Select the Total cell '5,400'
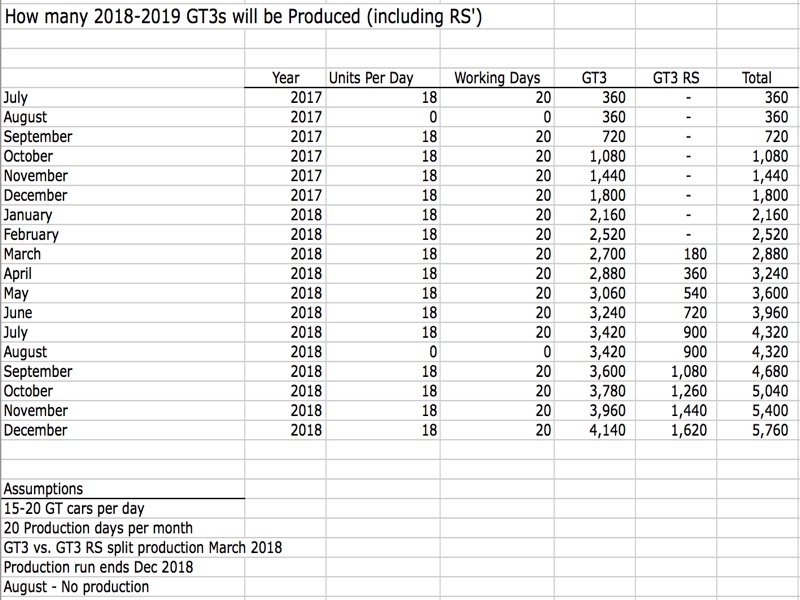 770,411
